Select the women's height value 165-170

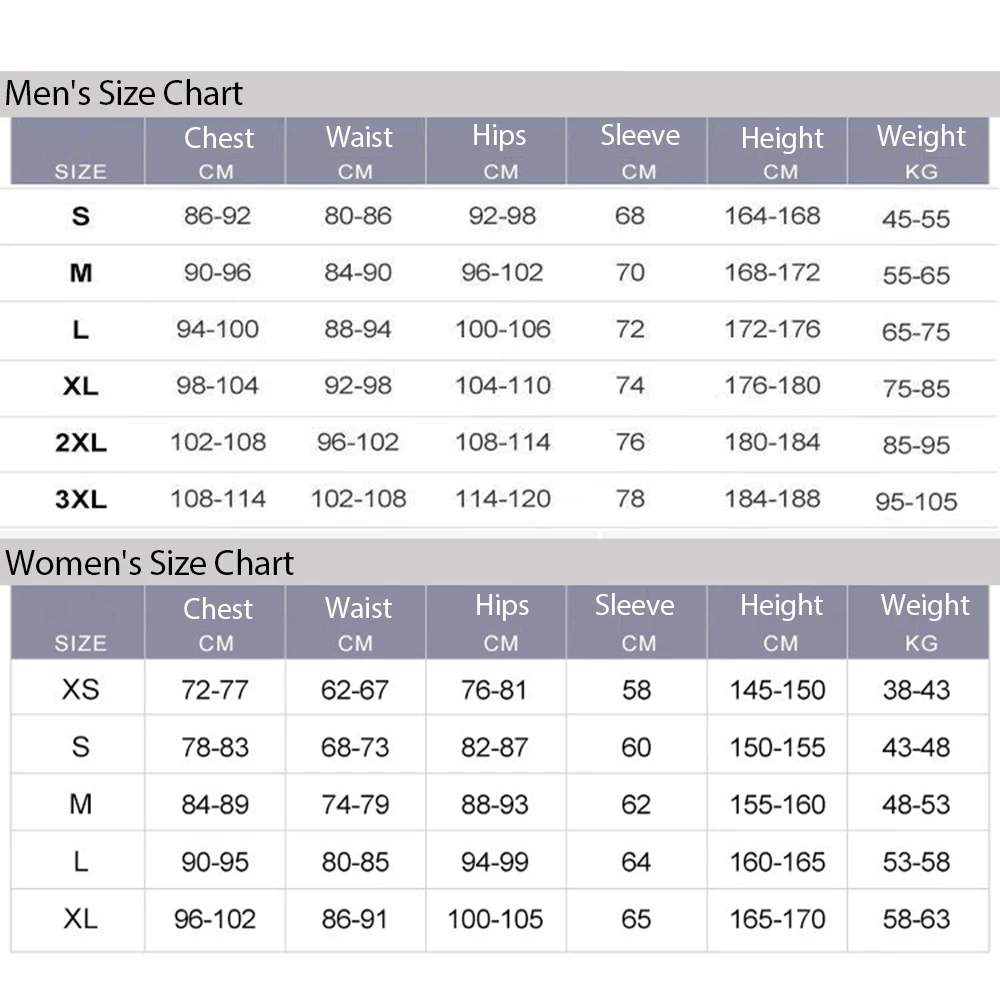point(777,919)
